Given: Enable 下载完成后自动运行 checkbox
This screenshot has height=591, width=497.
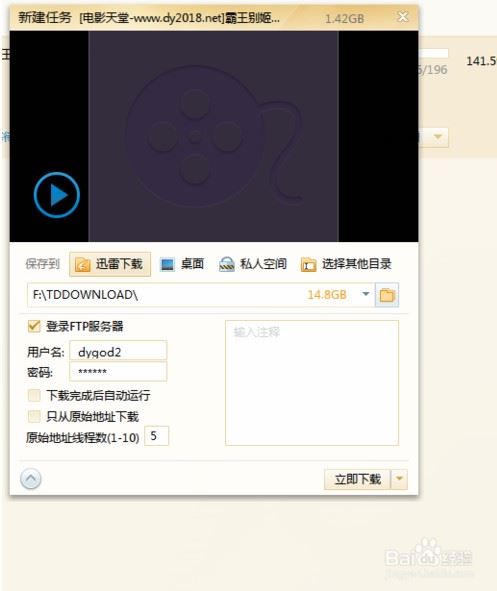Looking at the screenshot, I should tap(34, 395).
